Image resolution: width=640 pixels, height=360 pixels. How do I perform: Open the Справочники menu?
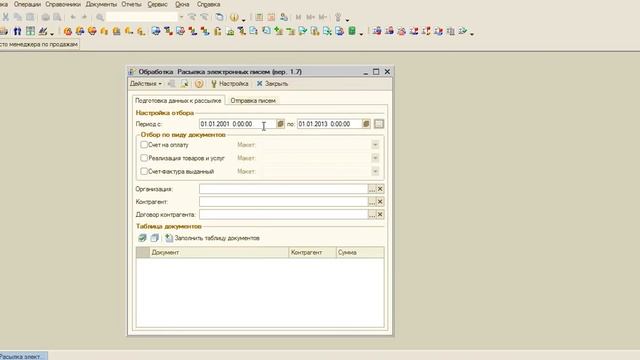[x=63, y=4]
